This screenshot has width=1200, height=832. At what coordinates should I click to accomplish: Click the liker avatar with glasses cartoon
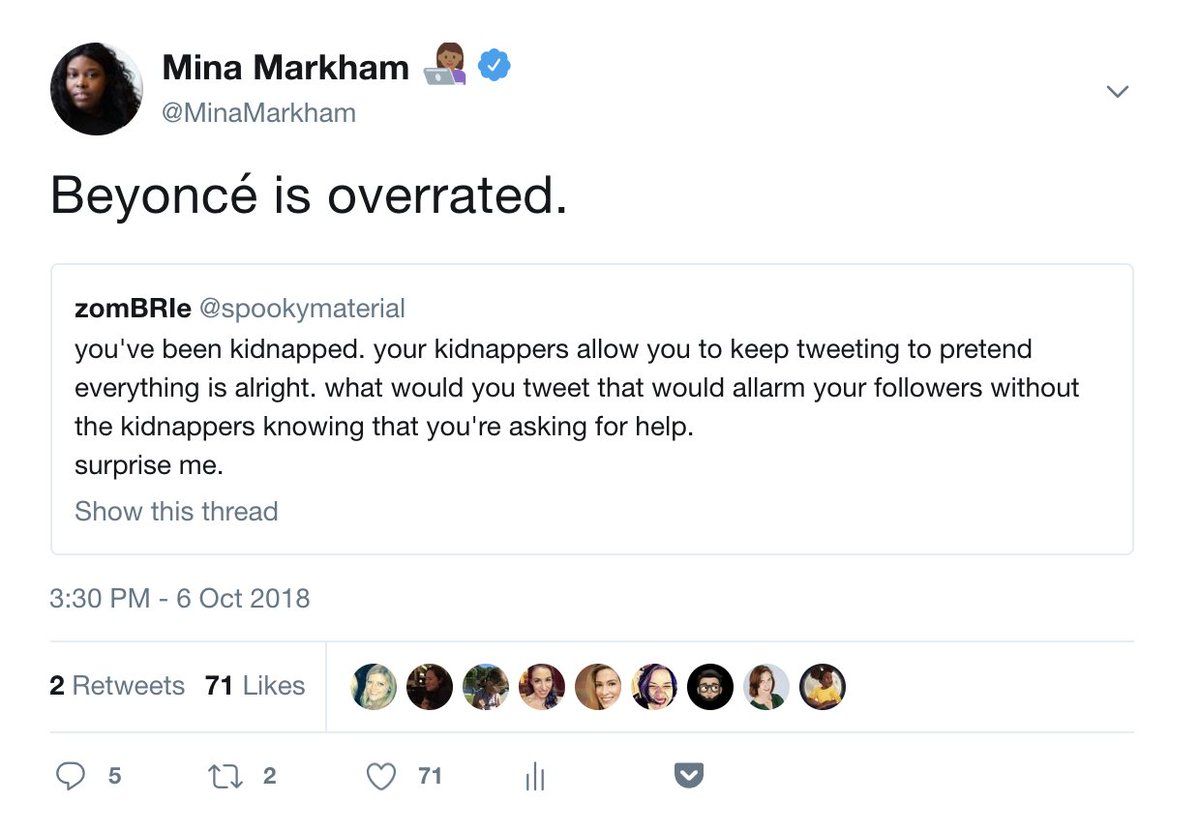pos(711,687)
